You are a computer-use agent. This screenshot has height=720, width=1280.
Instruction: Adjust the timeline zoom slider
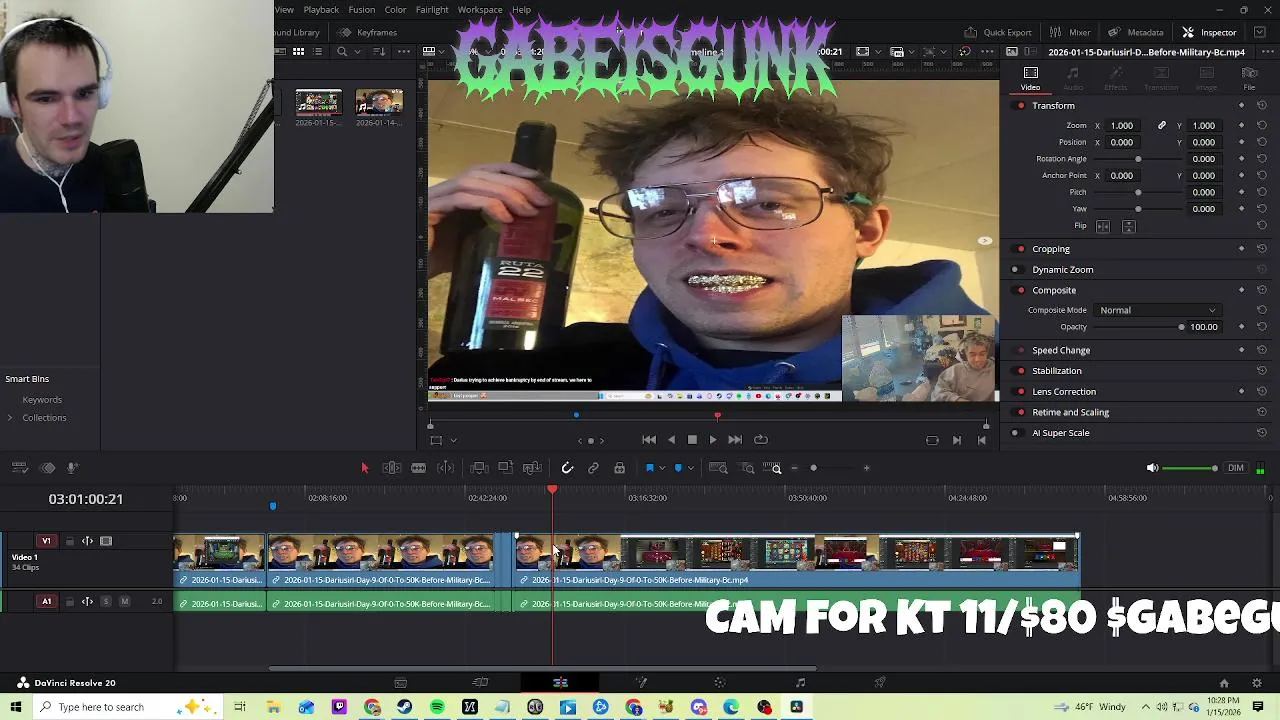click(830, 468)
